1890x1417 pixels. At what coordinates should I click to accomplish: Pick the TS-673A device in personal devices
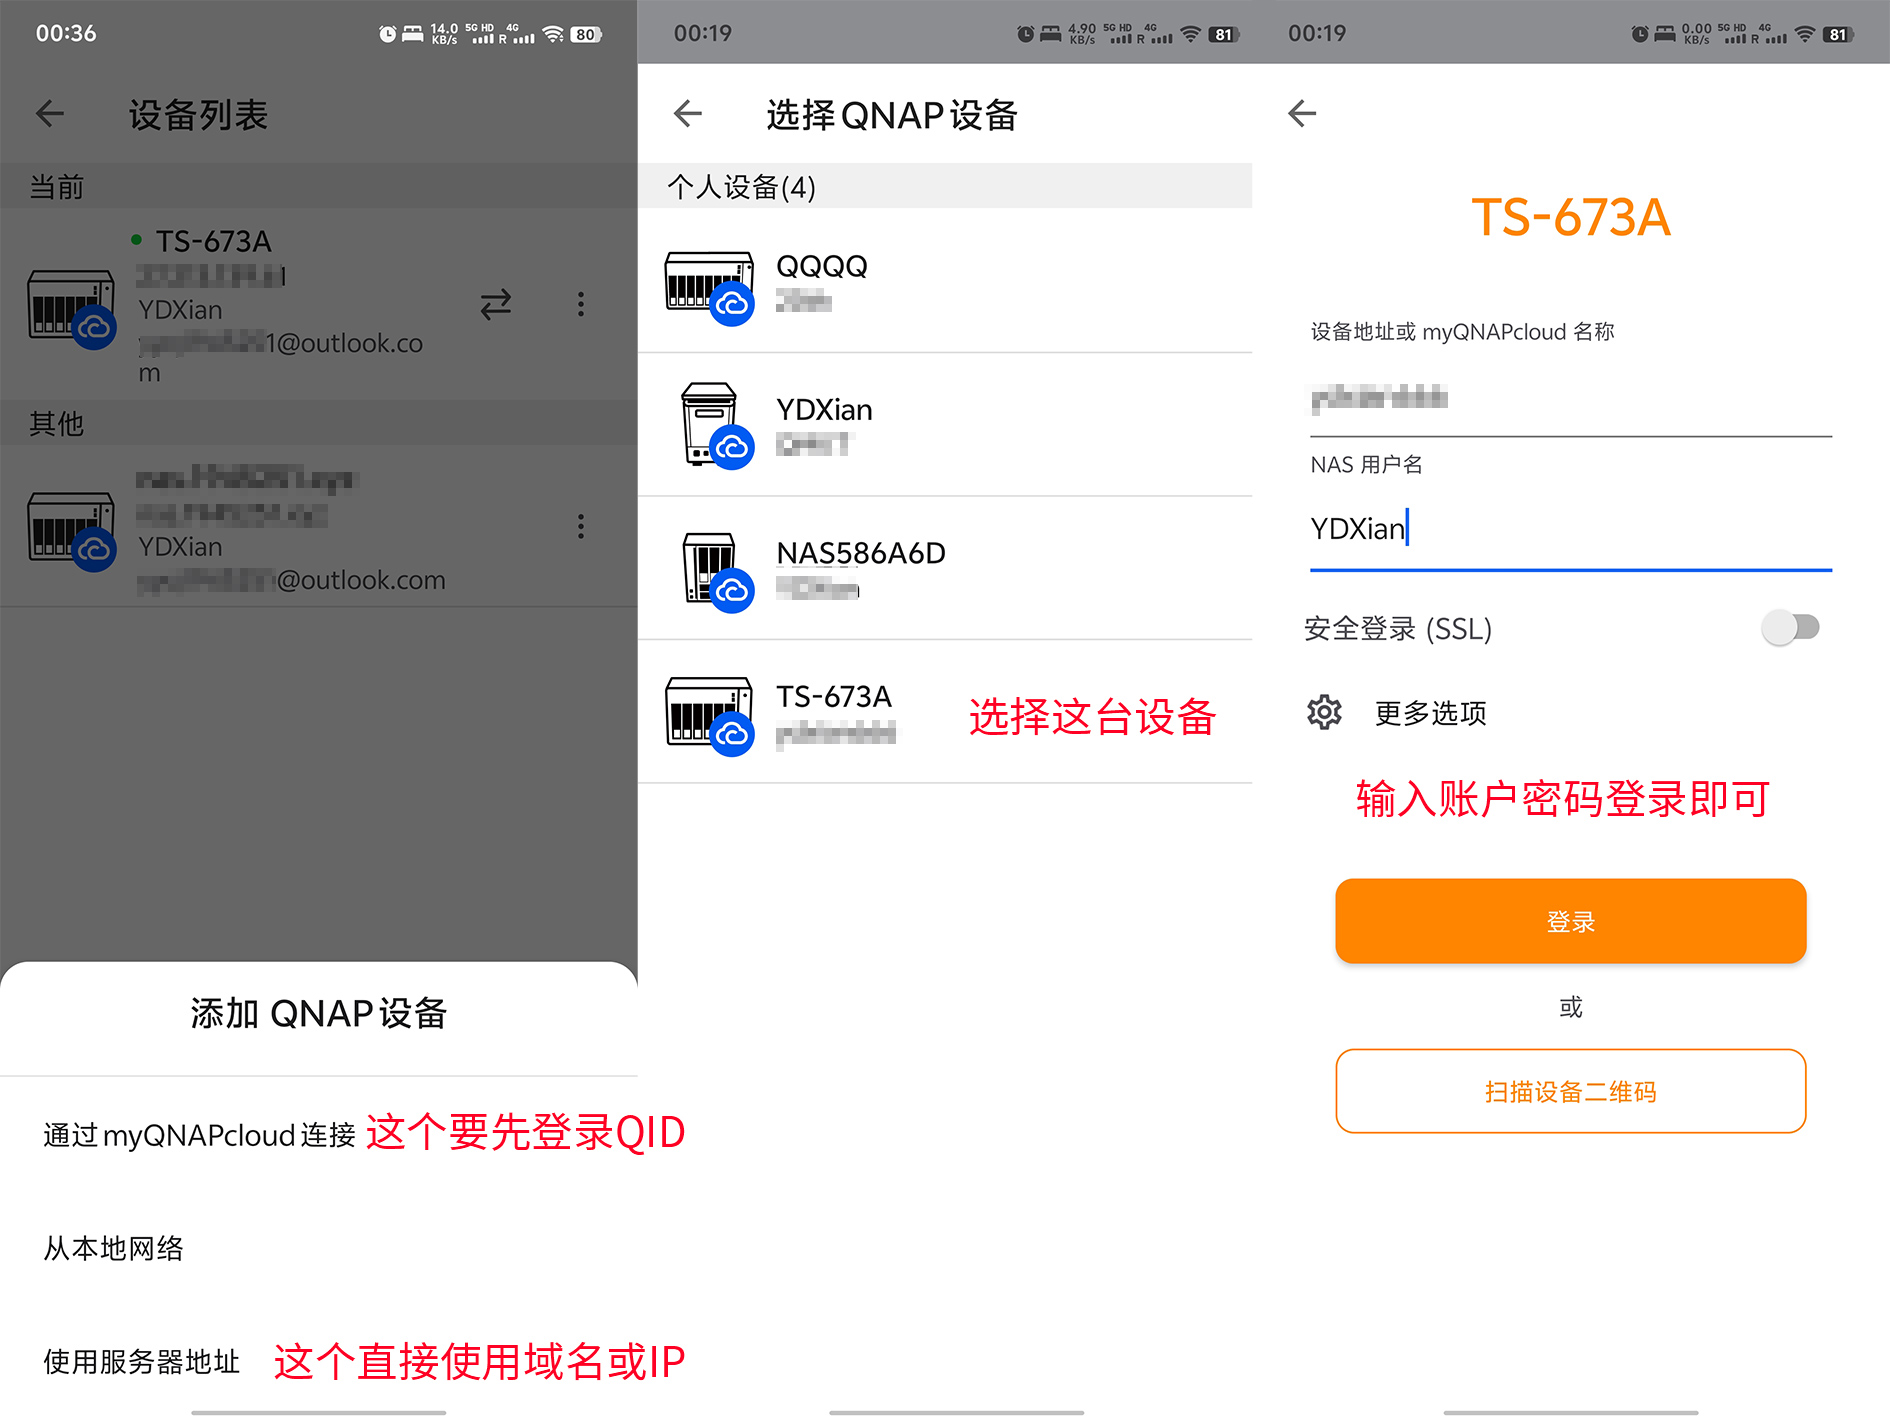(x=833, y=711)
